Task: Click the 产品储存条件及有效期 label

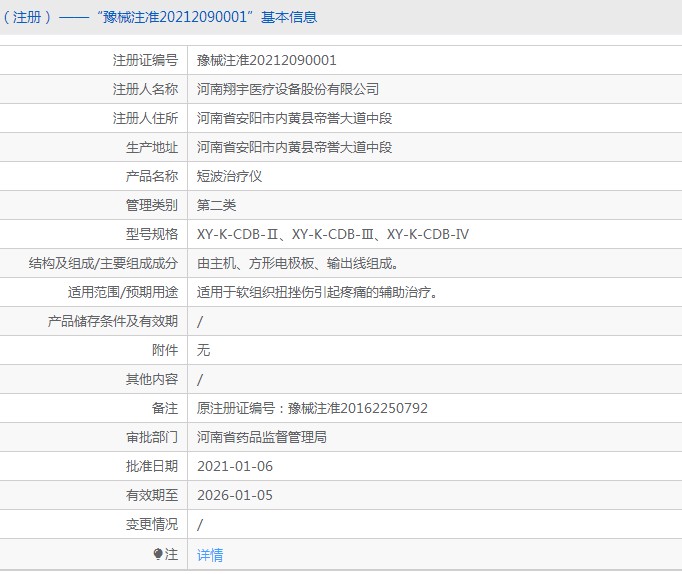Action: 113,321
